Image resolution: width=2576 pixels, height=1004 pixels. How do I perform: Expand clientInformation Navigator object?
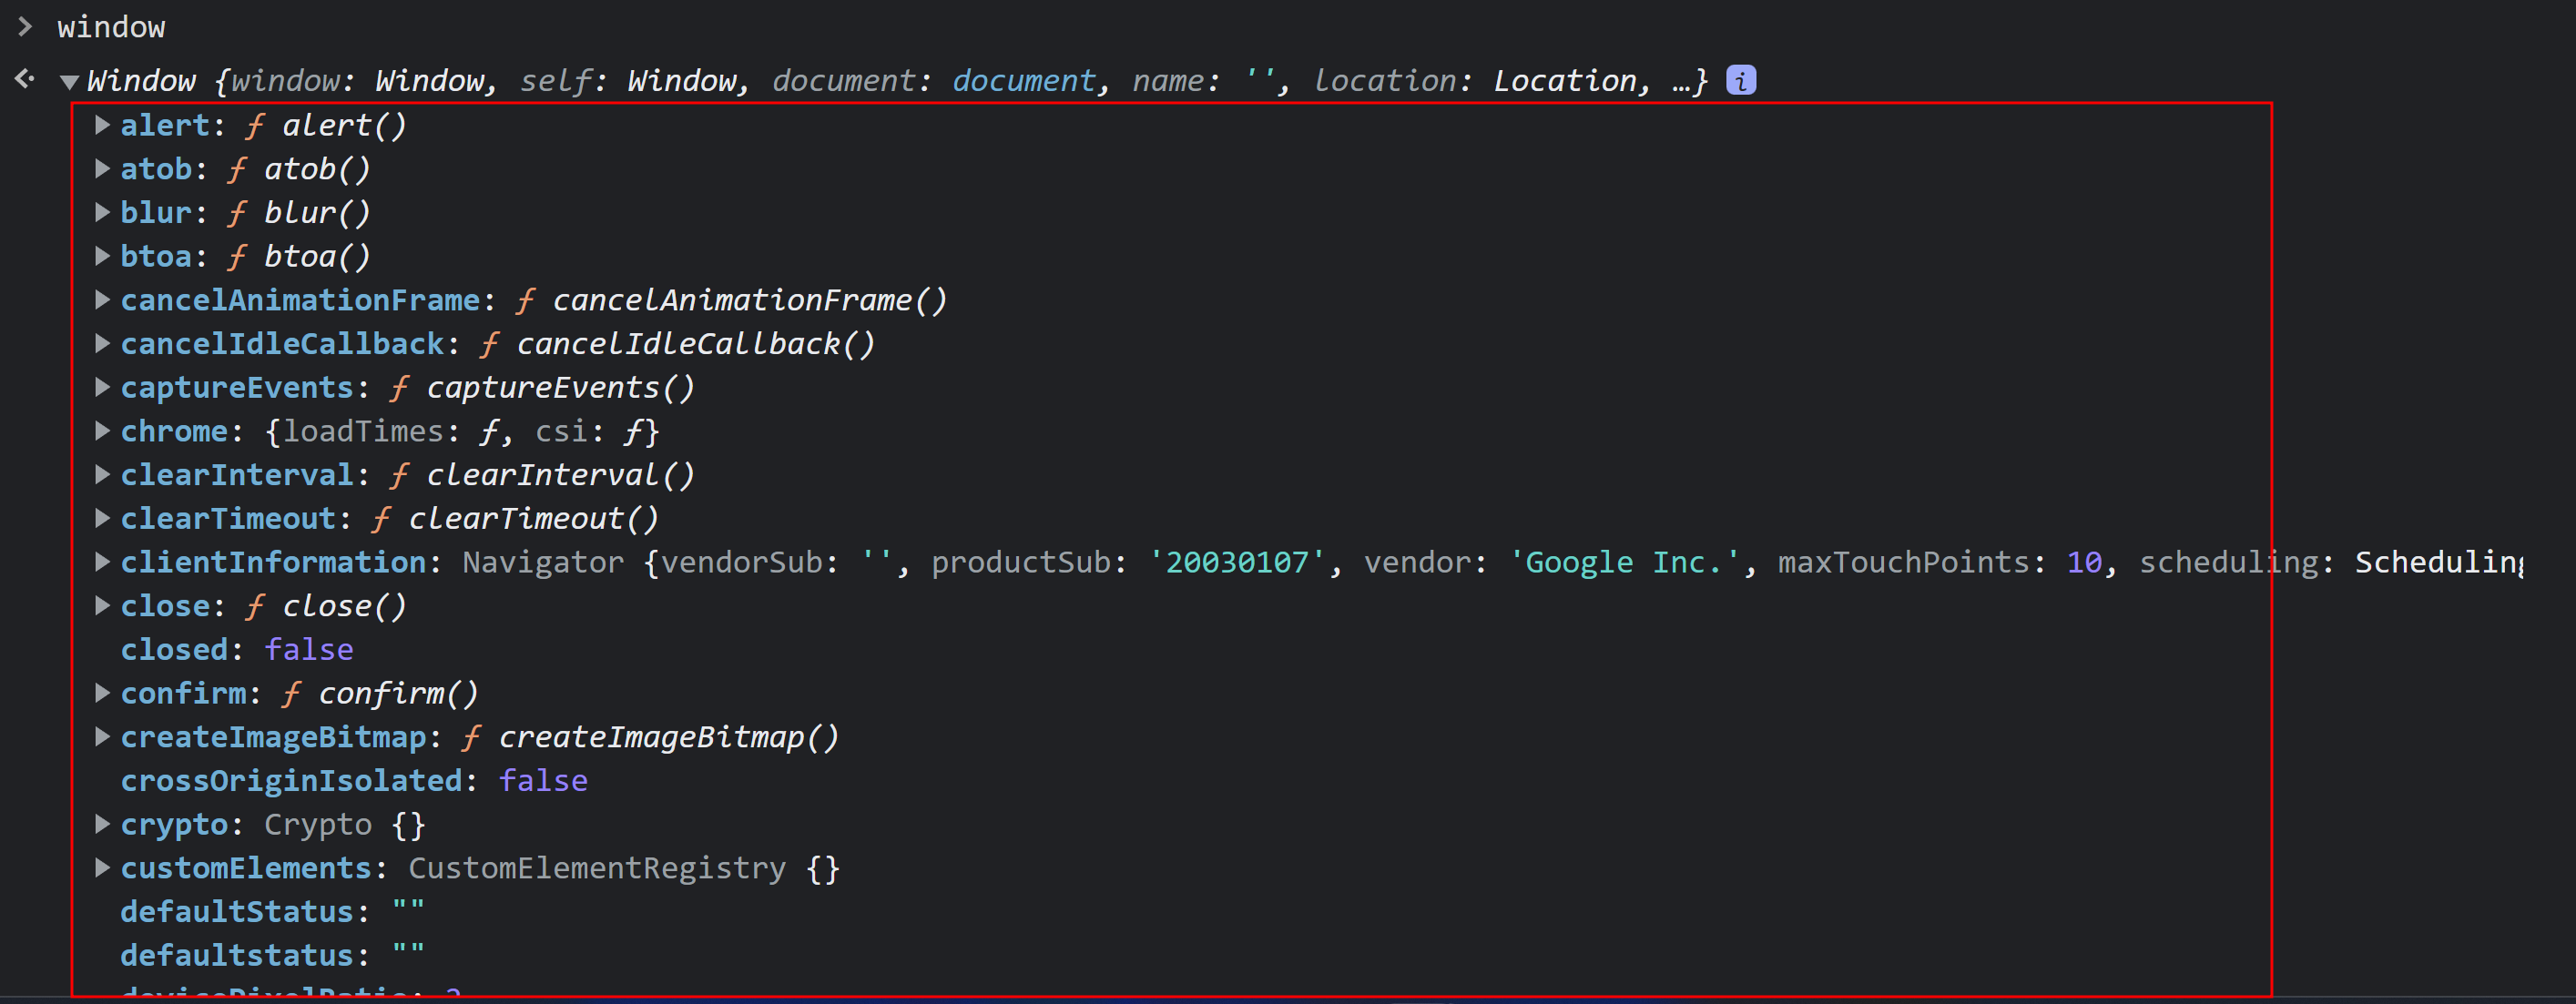[x=102, y=562]
